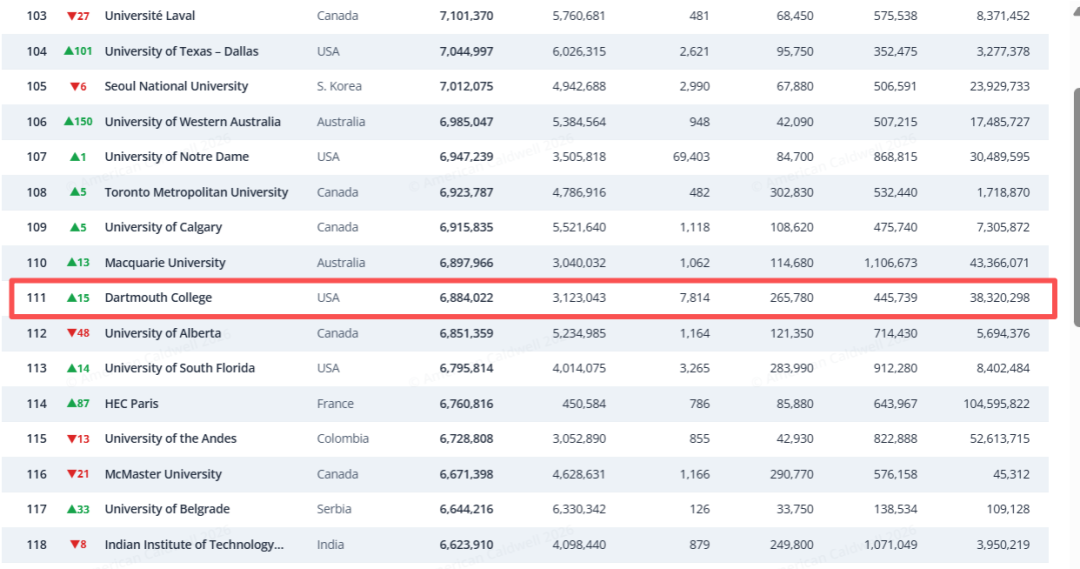Screen dimensions: 1080x569
Task: Click the green up arrow for University of Belgrade
Action: pyautogui.click(x=72, y=509)
